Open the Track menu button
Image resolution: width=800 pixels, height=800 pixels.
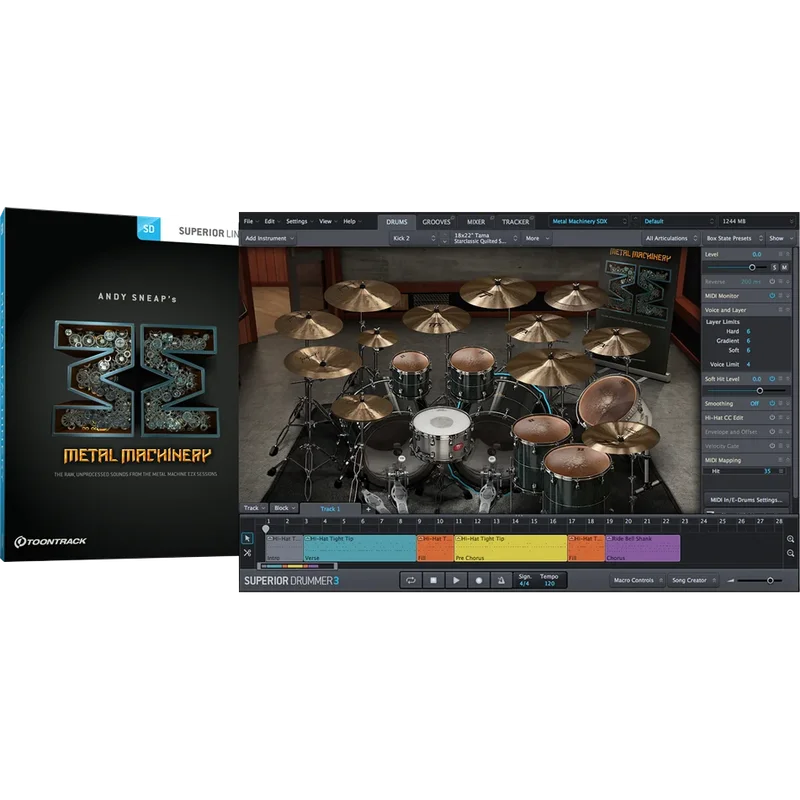click(254, 509)
